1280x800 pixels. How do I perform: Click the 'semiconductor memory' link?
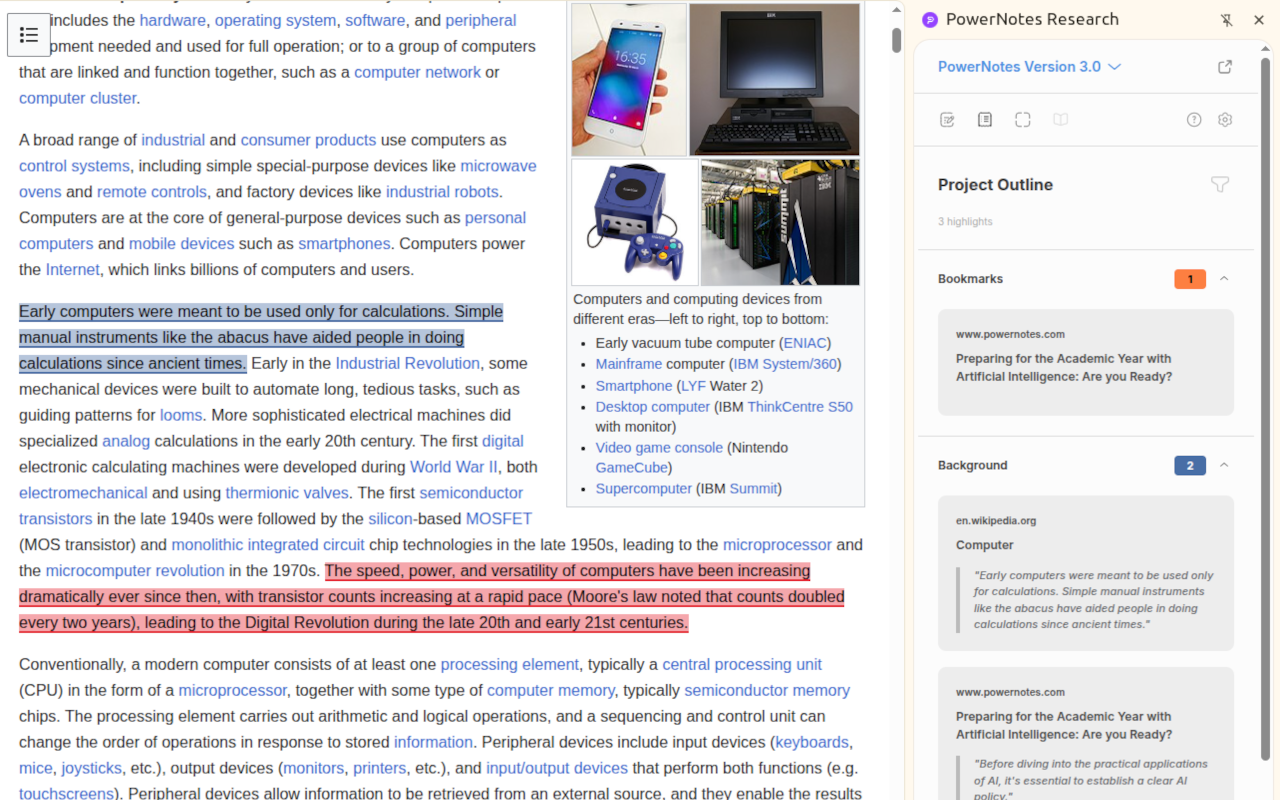pos(767,691)
